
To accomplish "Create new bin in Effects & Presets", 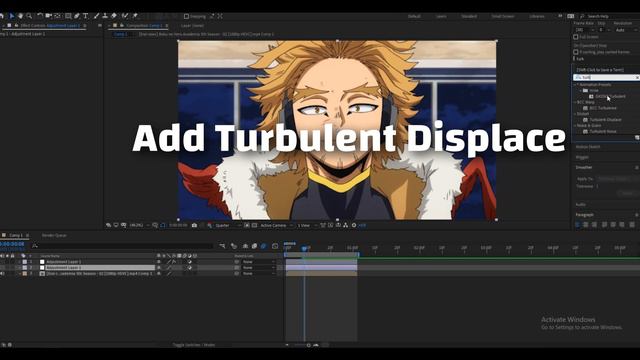I will coord(637,138).
